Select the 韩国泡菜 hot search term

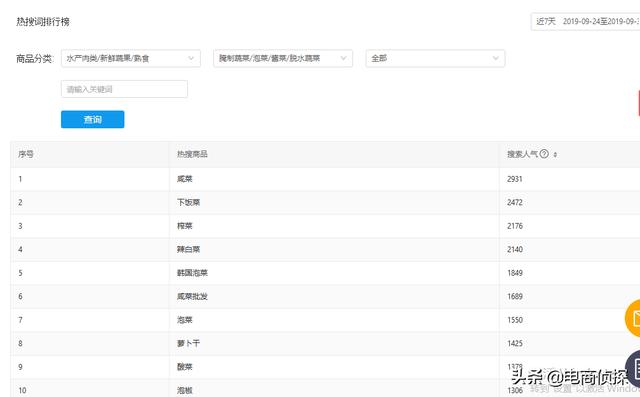(192, 273)
